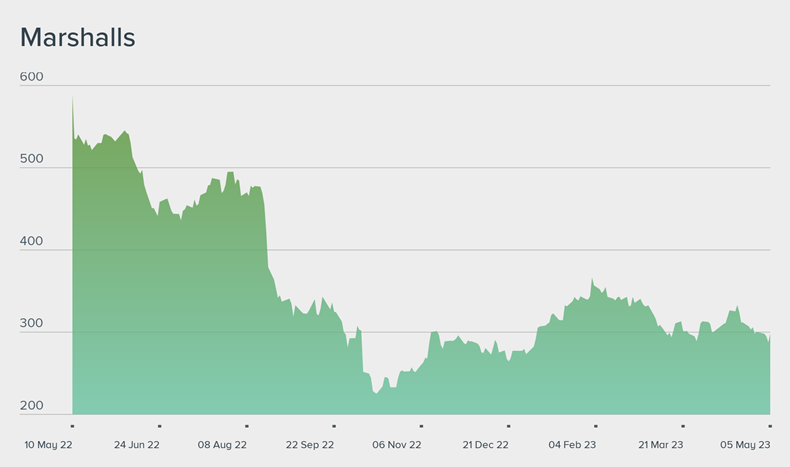Viewport: 790px width, 467px height.
Task: Click the lowest trough of the price chart
Action: (x=376, y=393)
